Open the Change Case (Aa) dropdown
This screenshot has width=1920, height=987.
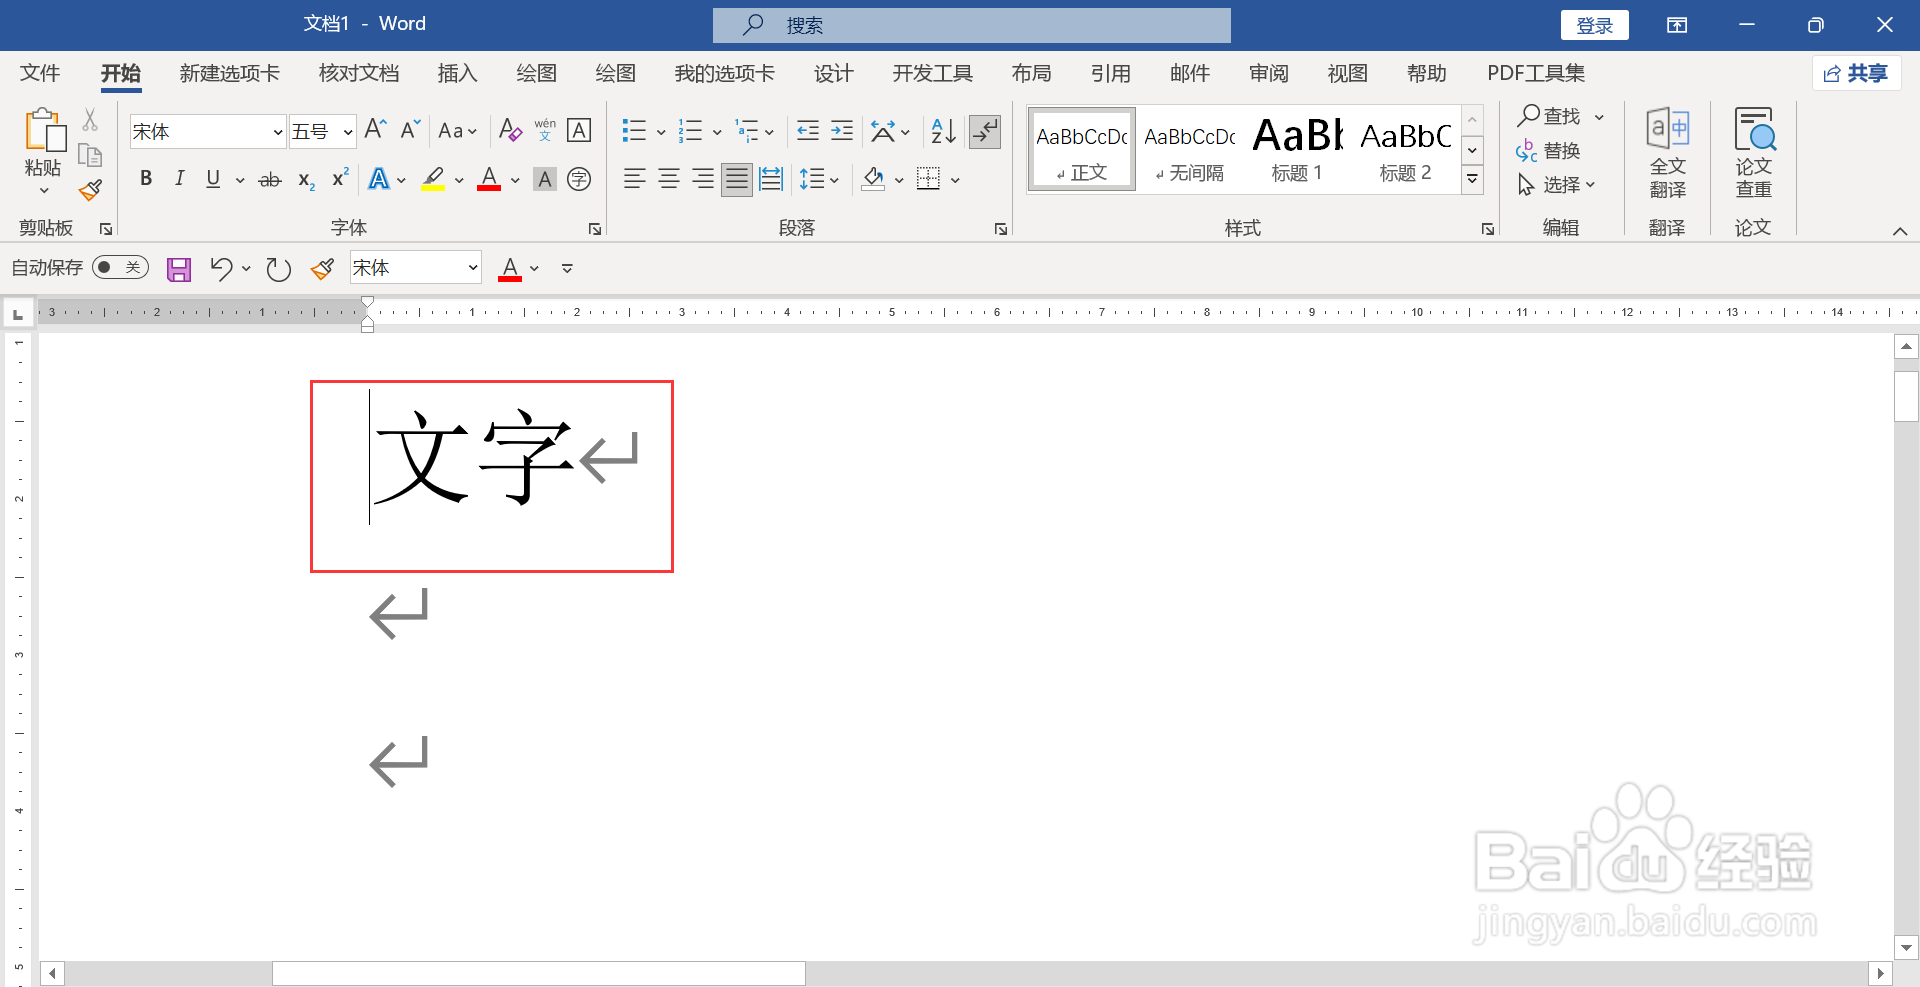(x=458, y=131)
